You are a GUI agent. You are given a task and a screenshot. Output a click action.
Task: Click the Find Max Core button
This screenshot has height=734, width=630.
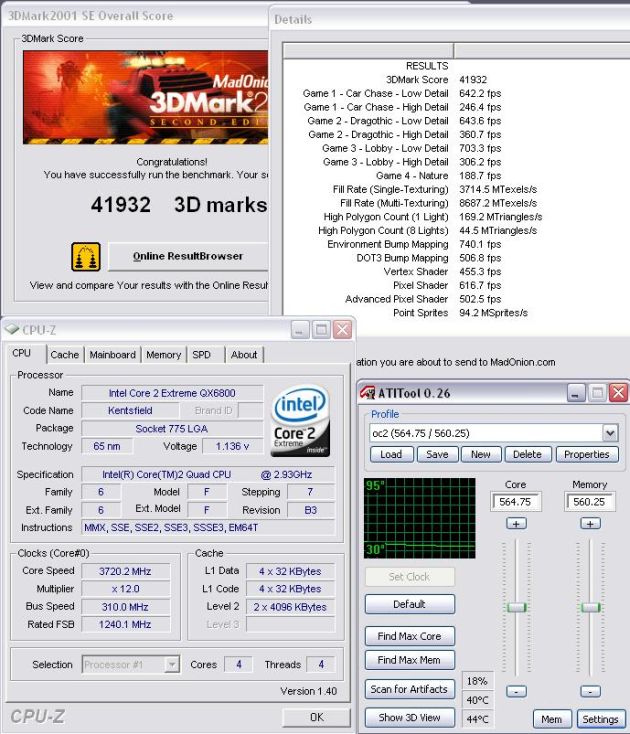pos(410,636)
